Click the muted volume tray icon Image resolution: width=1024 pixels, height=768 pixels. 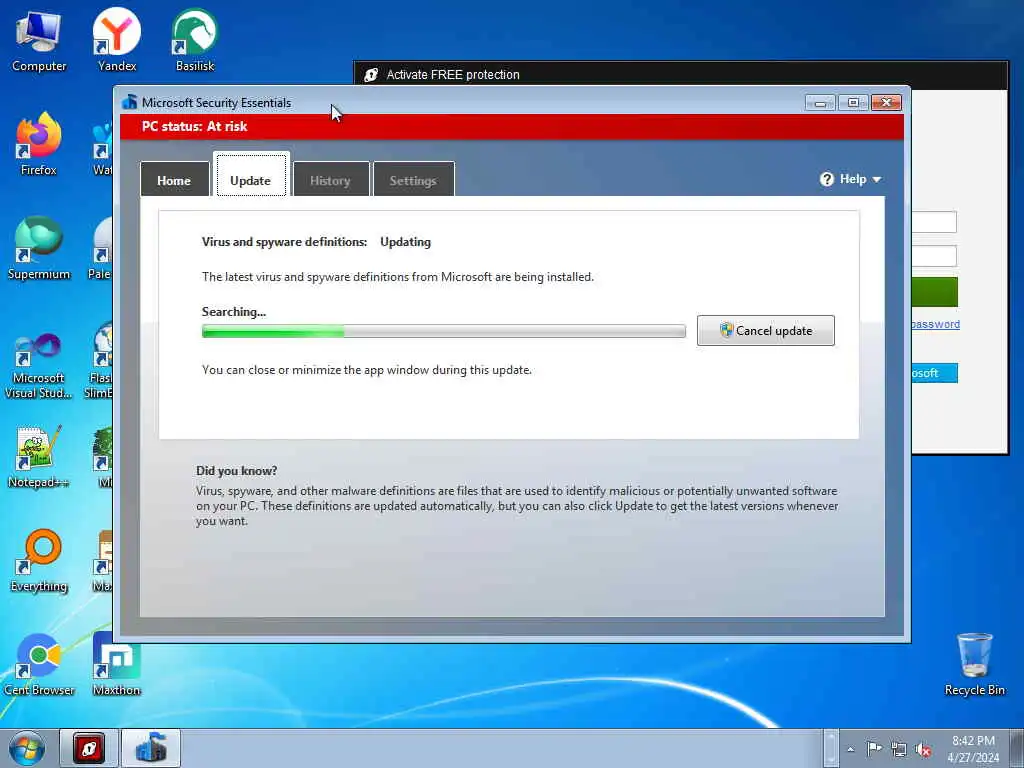(923, 749)
